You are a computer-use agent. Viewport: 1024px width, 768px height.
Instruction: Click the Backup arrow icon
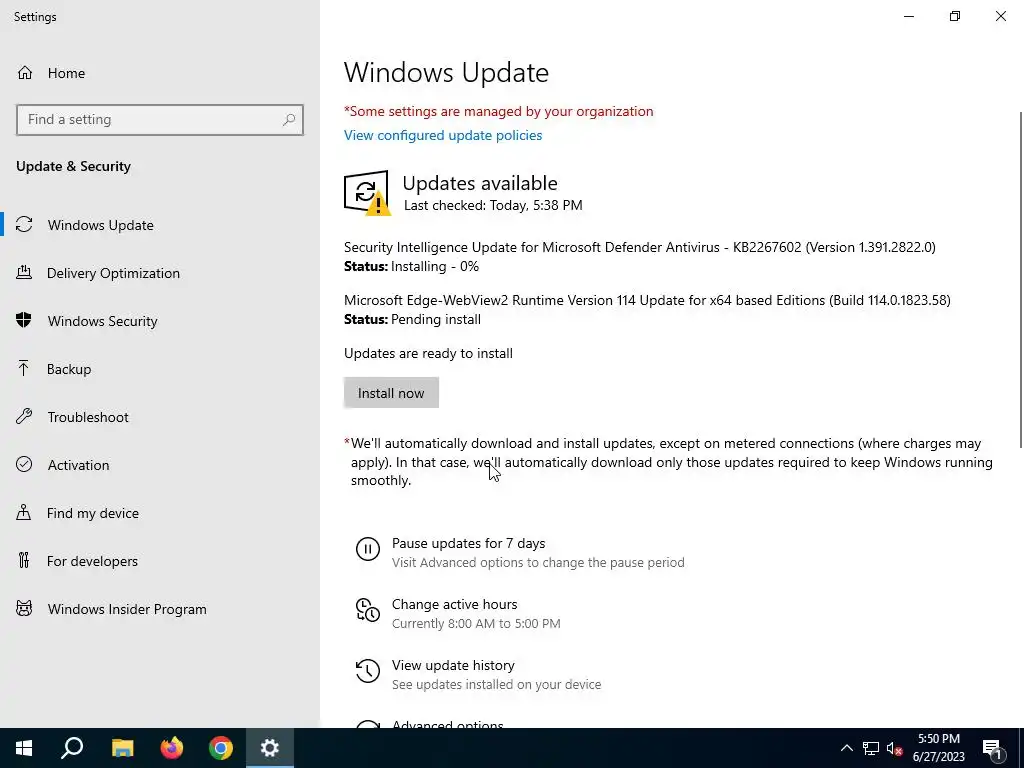[x=24, y=368]
